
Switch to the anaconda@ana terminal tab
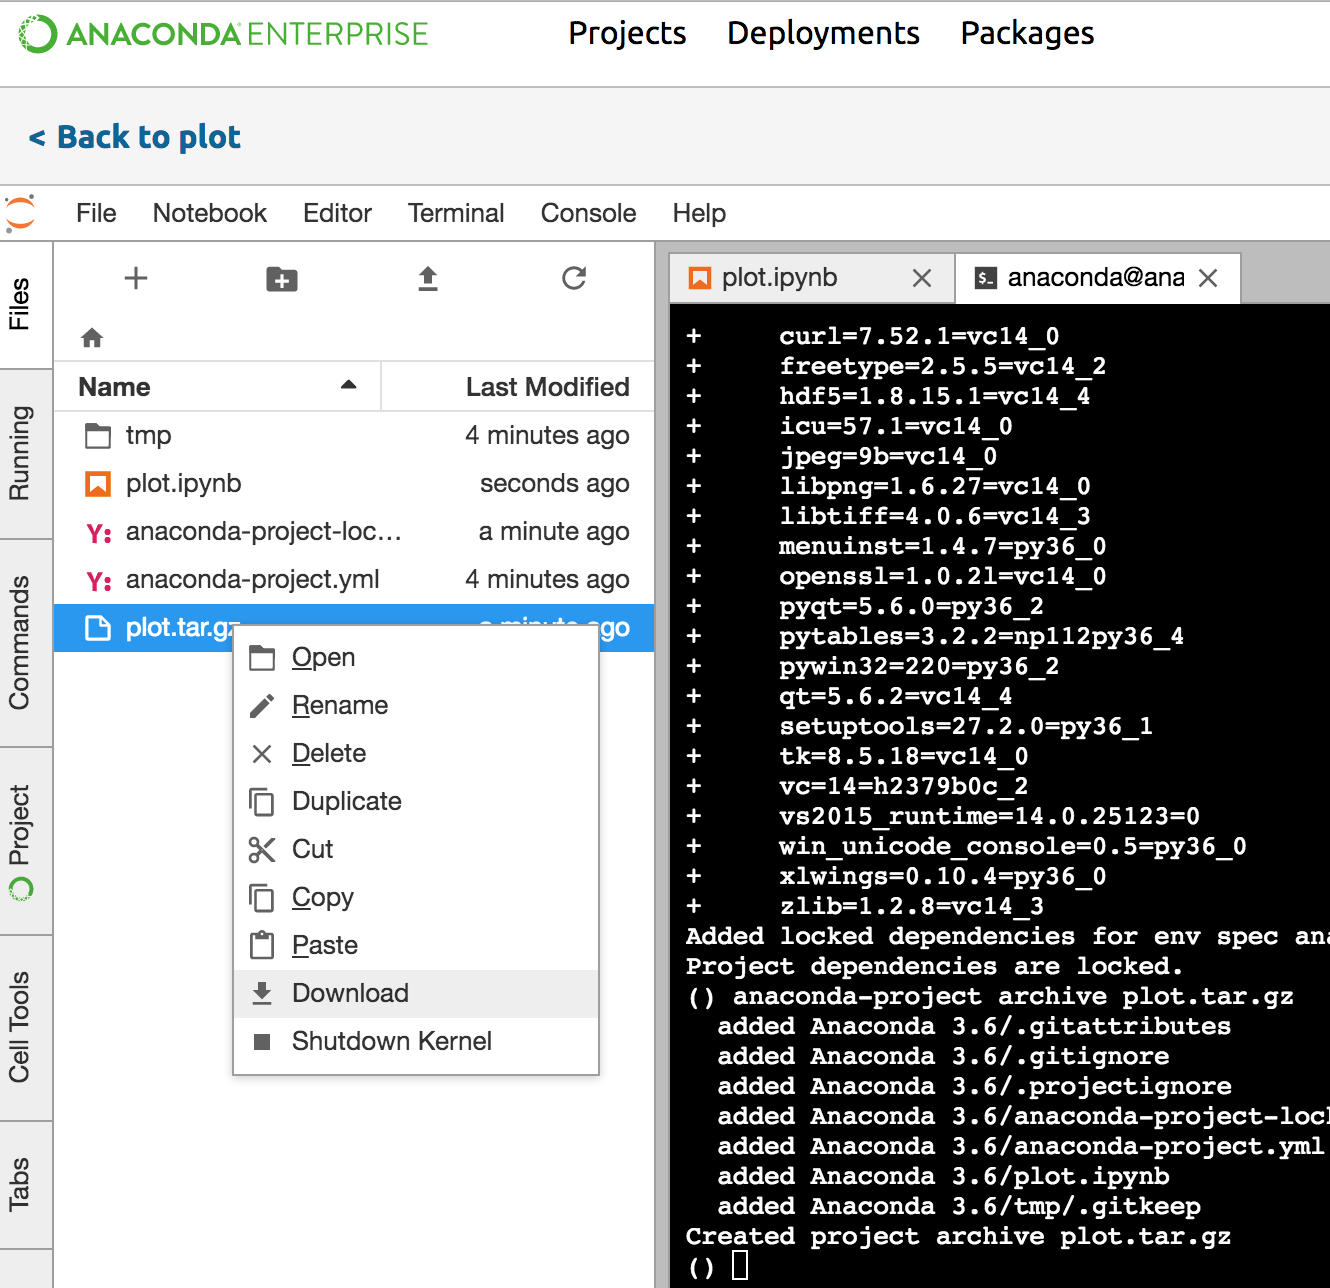[x=1098, y=278]
